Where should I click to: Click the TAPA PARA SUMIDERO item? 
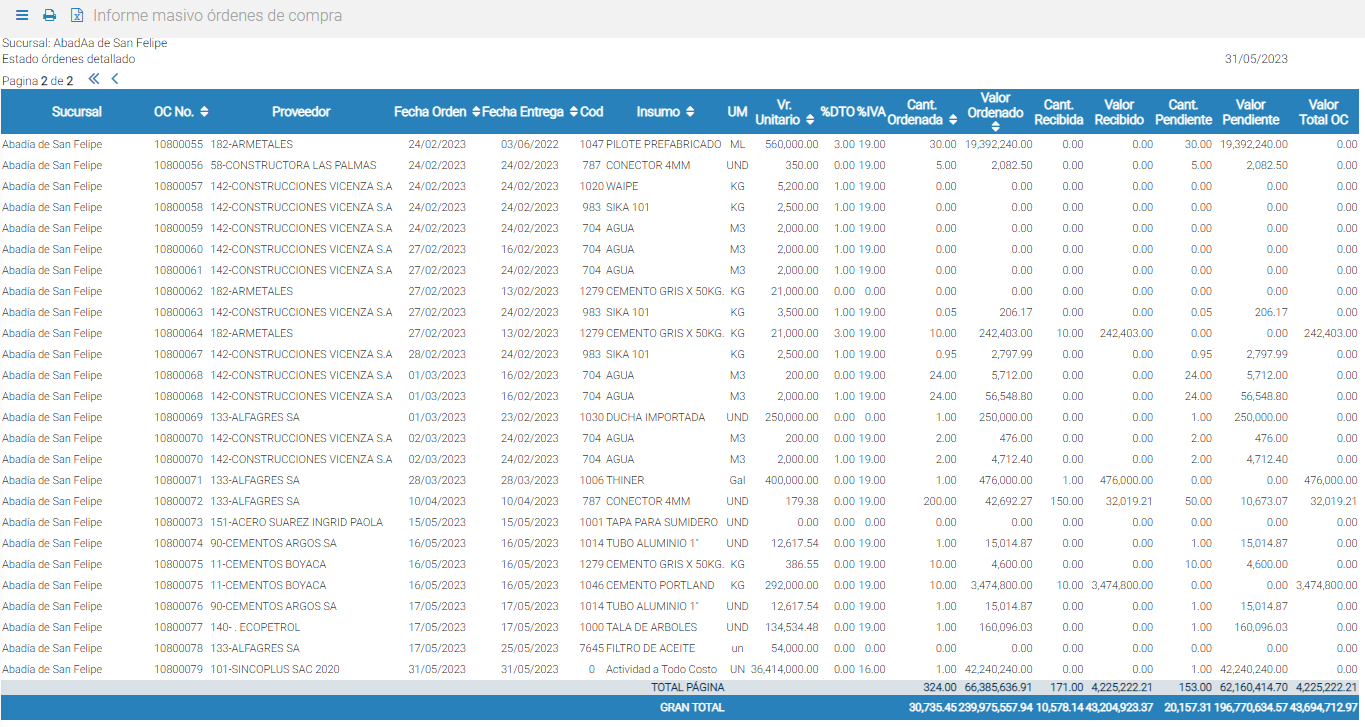pos(662,522)
